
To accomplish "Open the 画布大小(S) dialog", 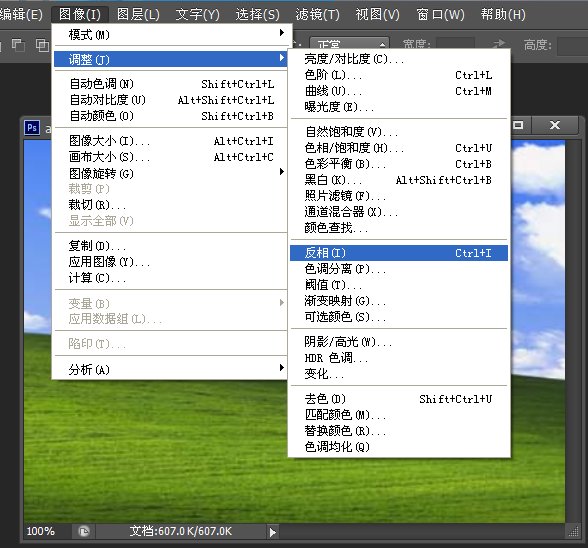I will 171,157.
